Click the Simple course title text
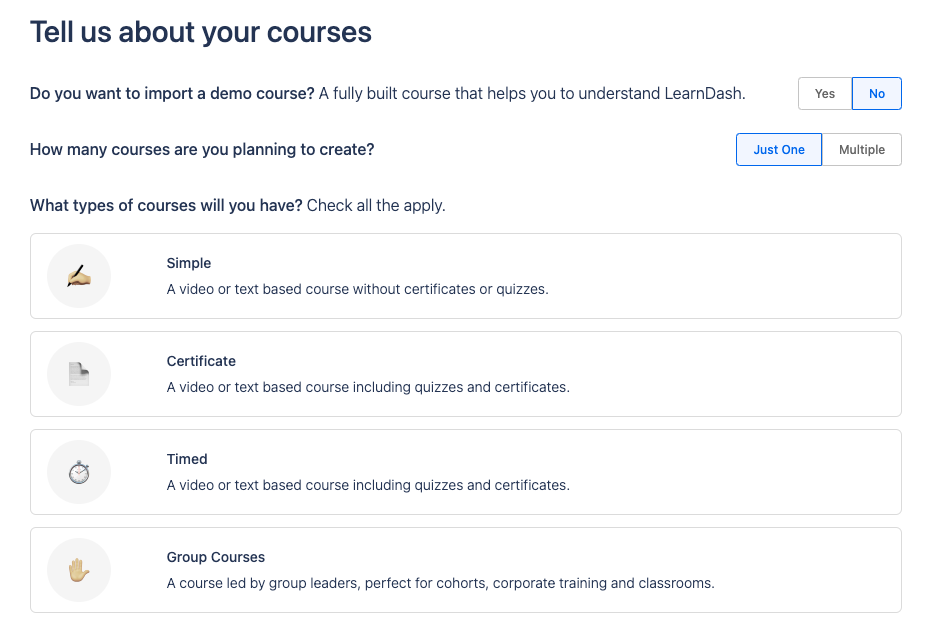The width and height of the screenshot is (929, 640). tap(189, 264)
